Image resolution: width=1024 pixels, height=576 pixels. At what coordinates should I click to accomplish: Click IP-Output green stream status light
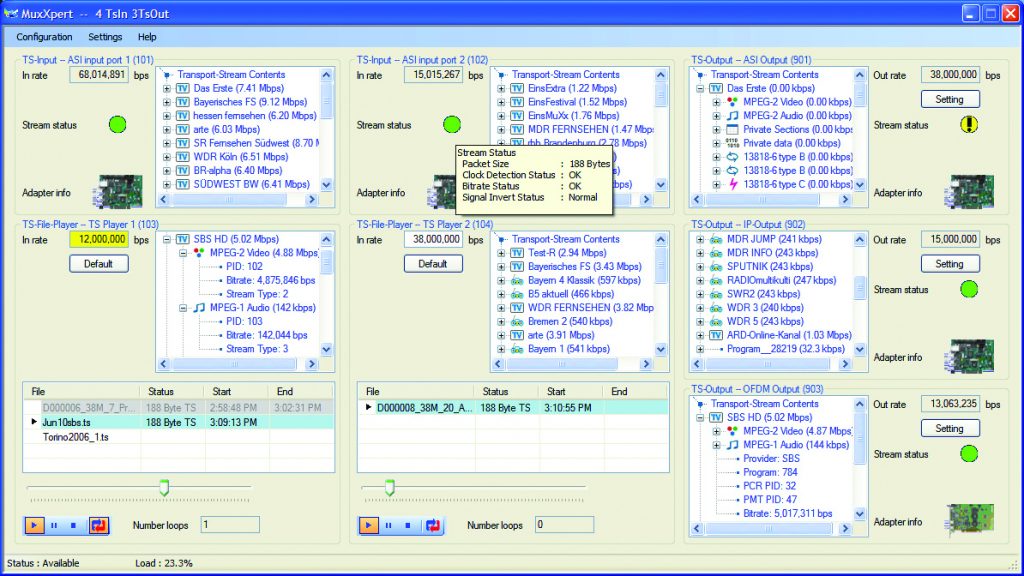(x=969, y=289)
